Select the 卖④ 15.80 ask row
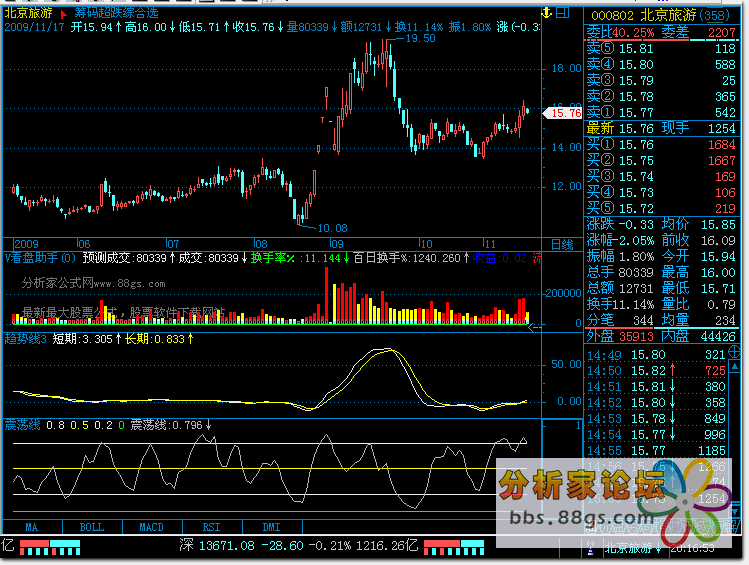Screen dimensions: 749x565 [661, 64]
